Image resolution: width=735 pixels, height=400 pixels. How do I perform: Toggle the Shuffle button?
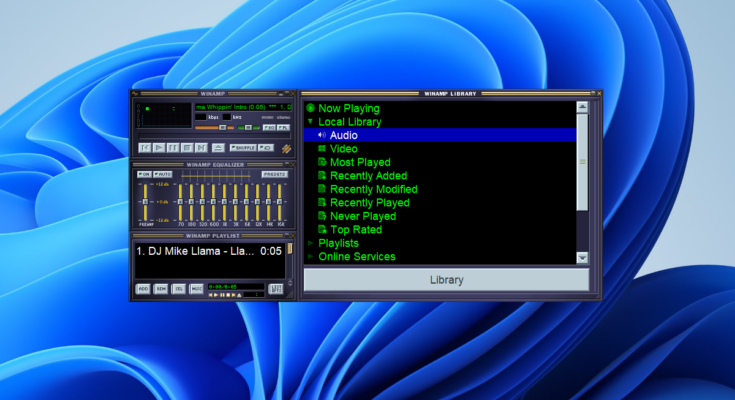point(243,147)
